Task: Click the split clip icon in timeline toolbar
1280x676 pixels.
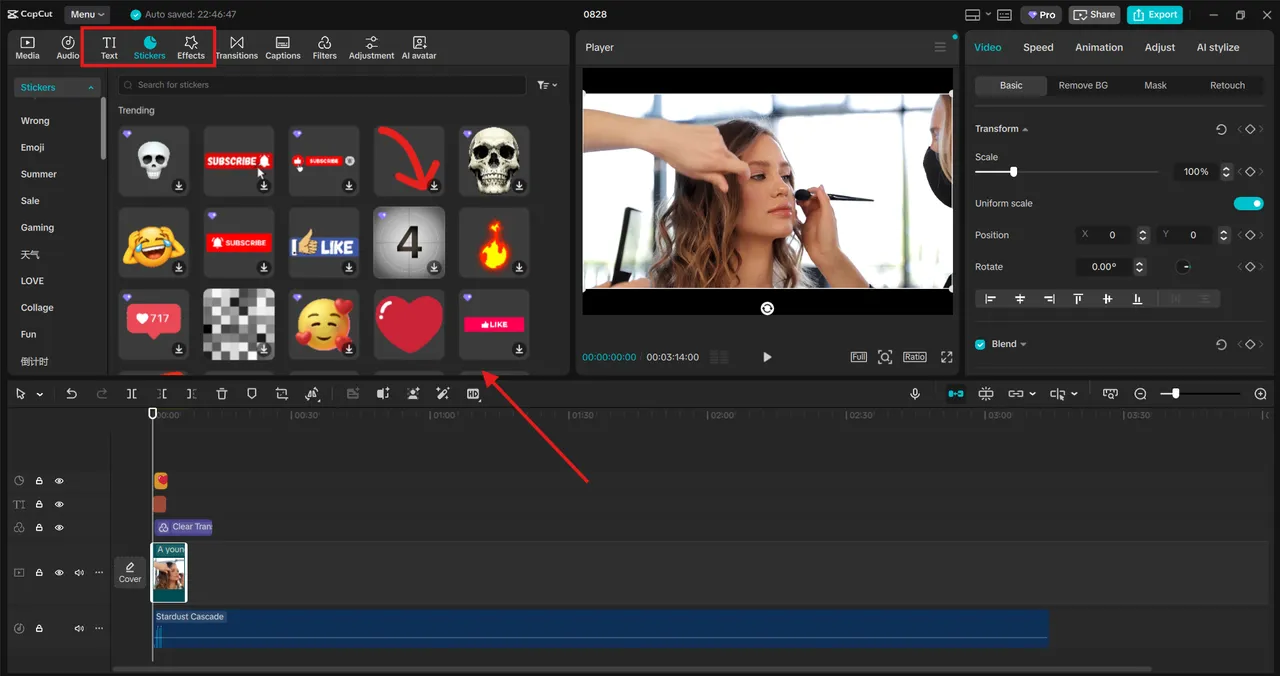Action: pyautogui.click(x=131, y=393)
